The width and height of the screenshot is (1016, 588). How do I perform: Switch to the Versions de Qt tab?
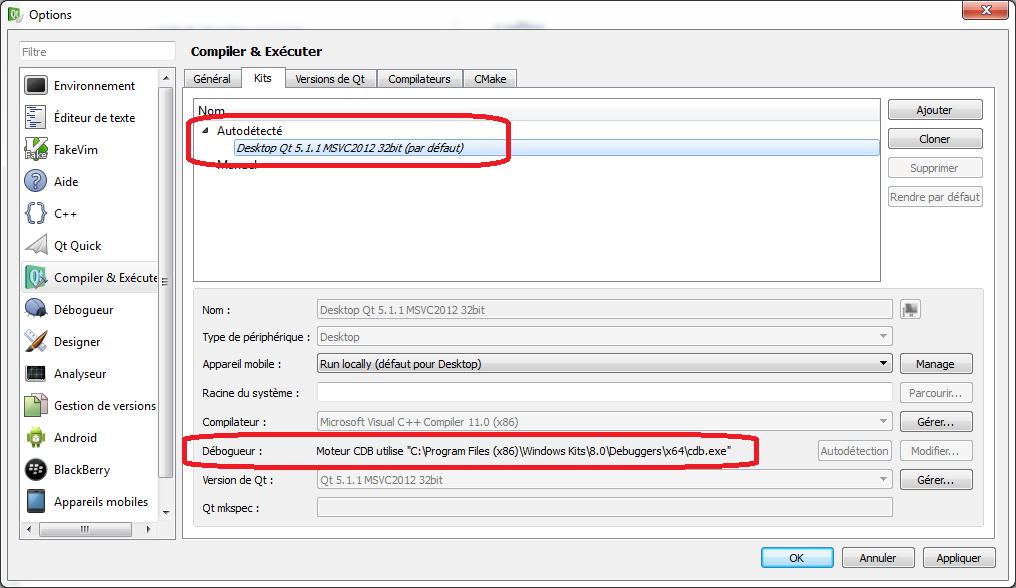click(330, 79)
